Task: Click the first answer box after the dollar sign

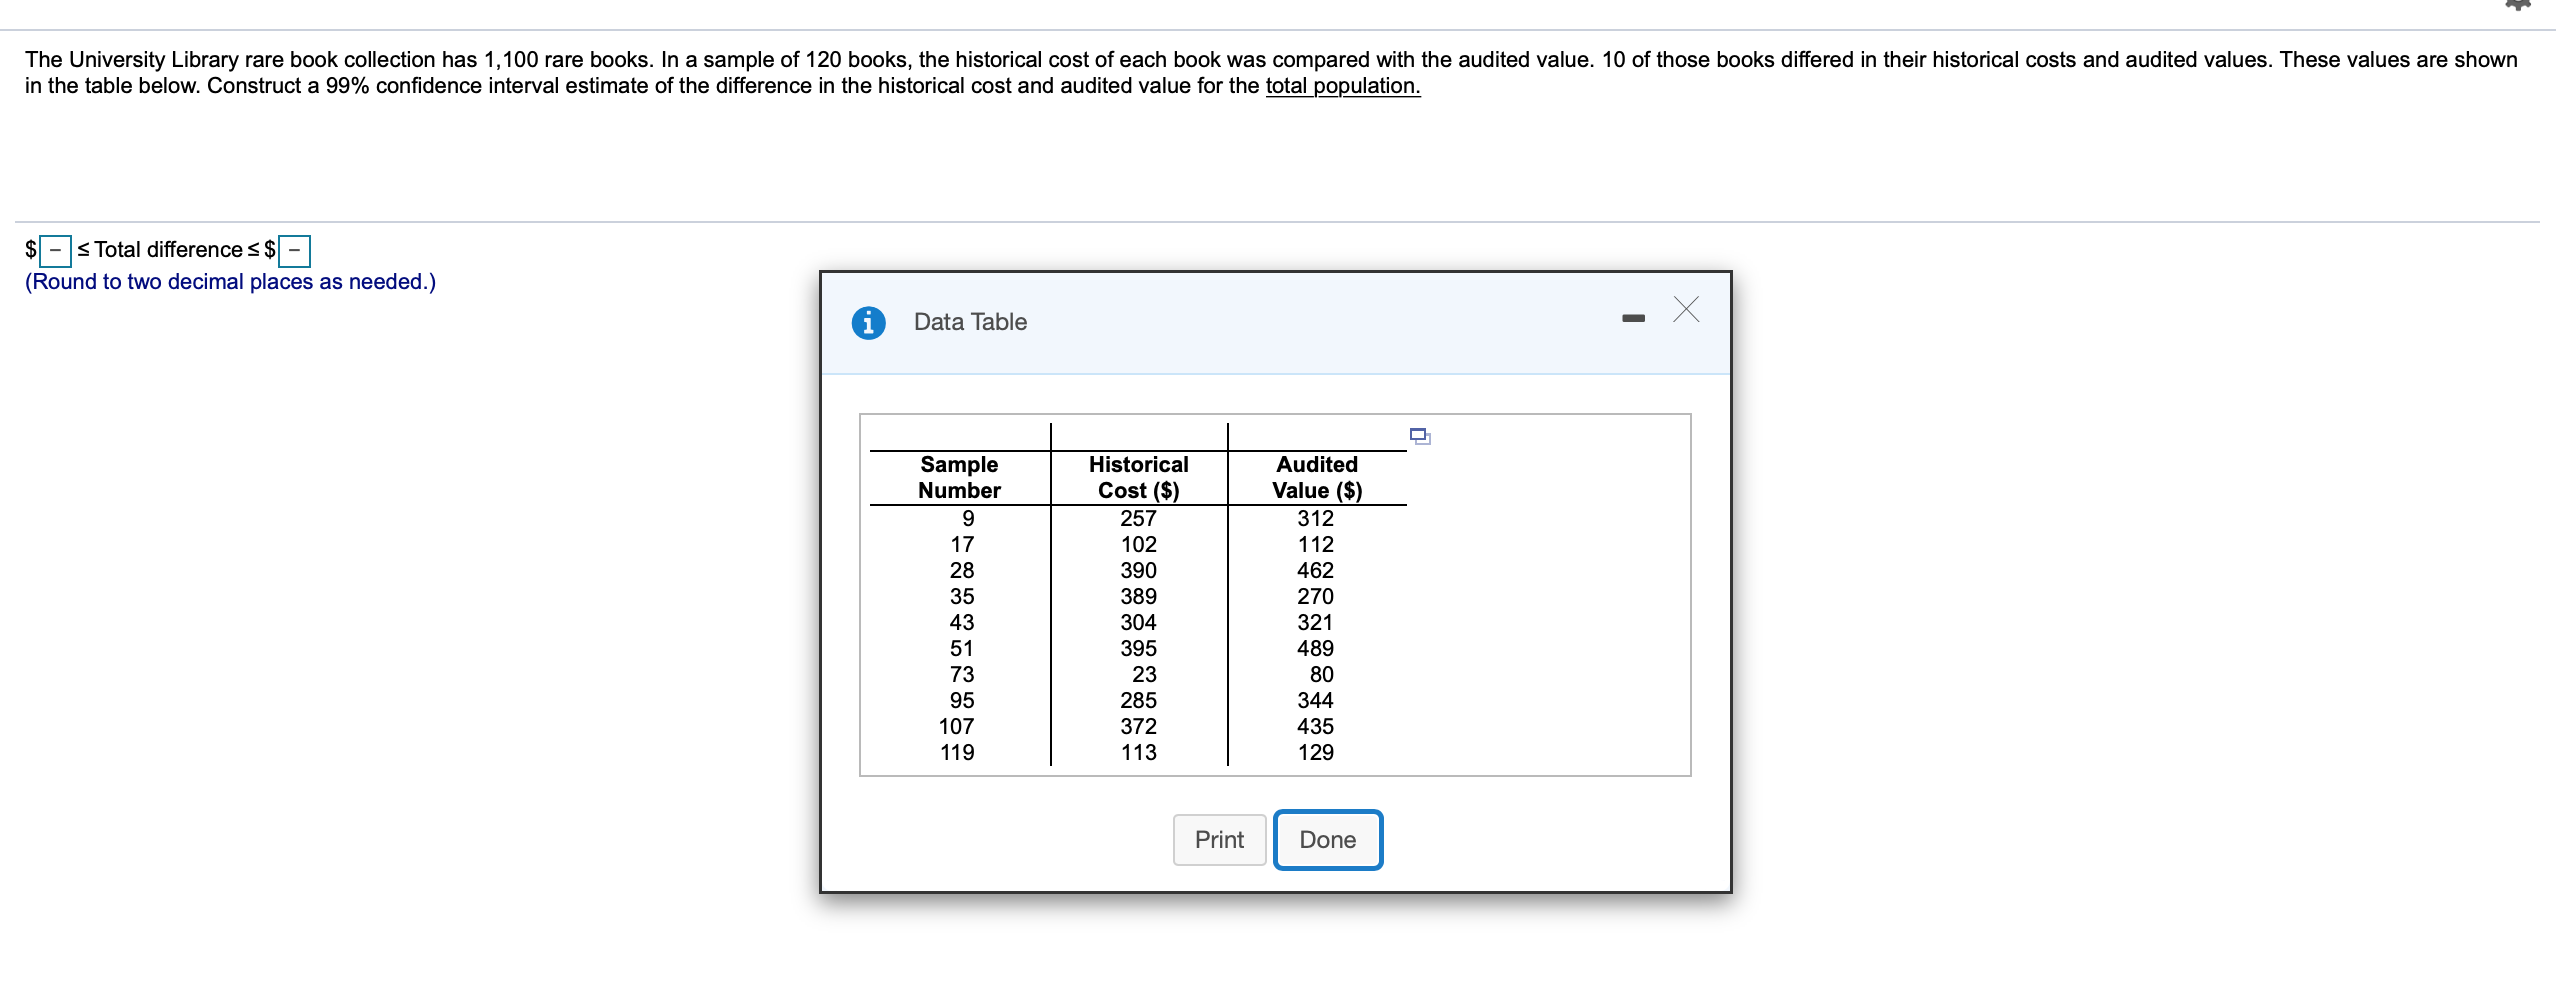Action: (x=55, y=250)
